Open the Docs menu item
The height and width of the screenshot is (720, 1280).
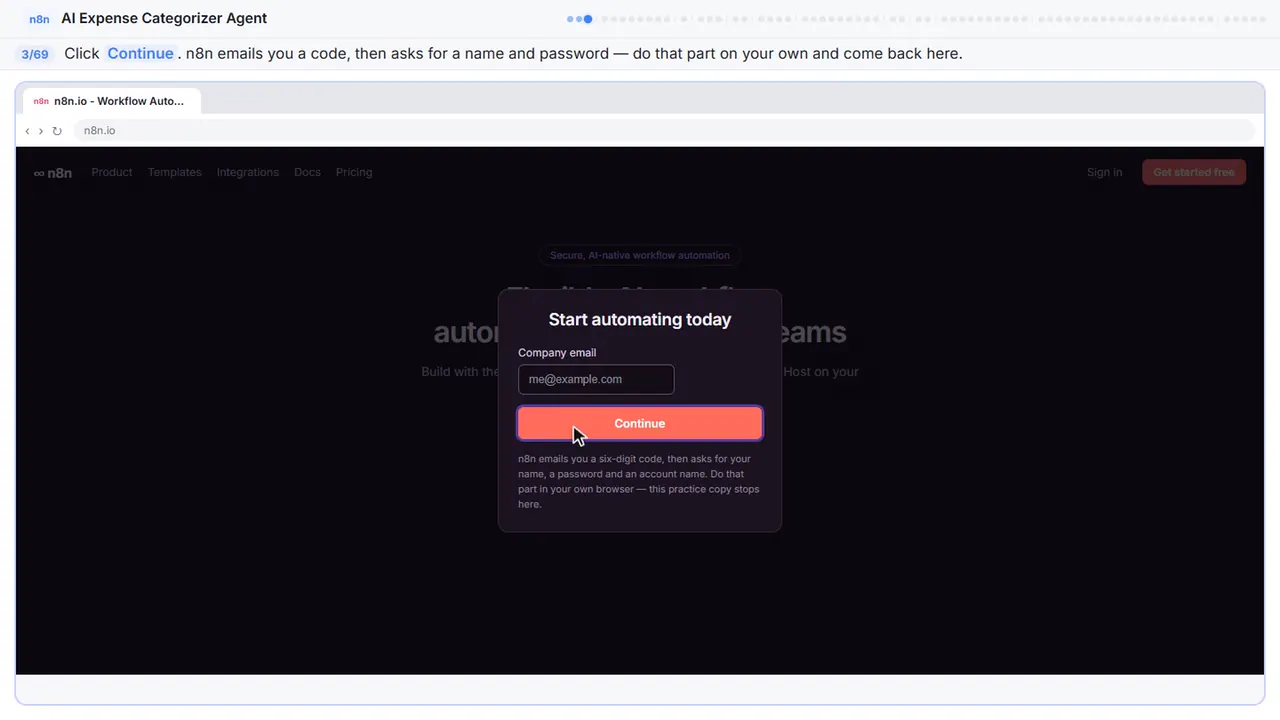pos(307,172)
